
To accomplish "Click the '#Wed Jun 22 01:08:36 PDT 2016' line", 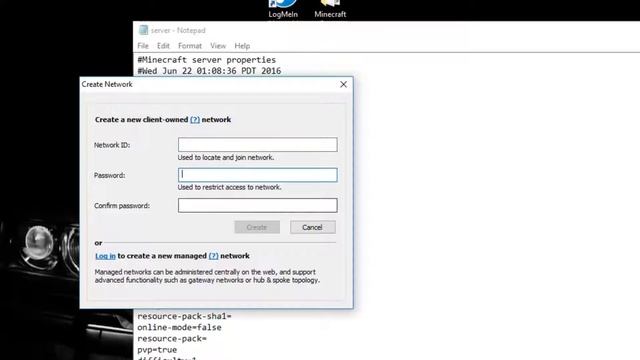I will 209,71.
